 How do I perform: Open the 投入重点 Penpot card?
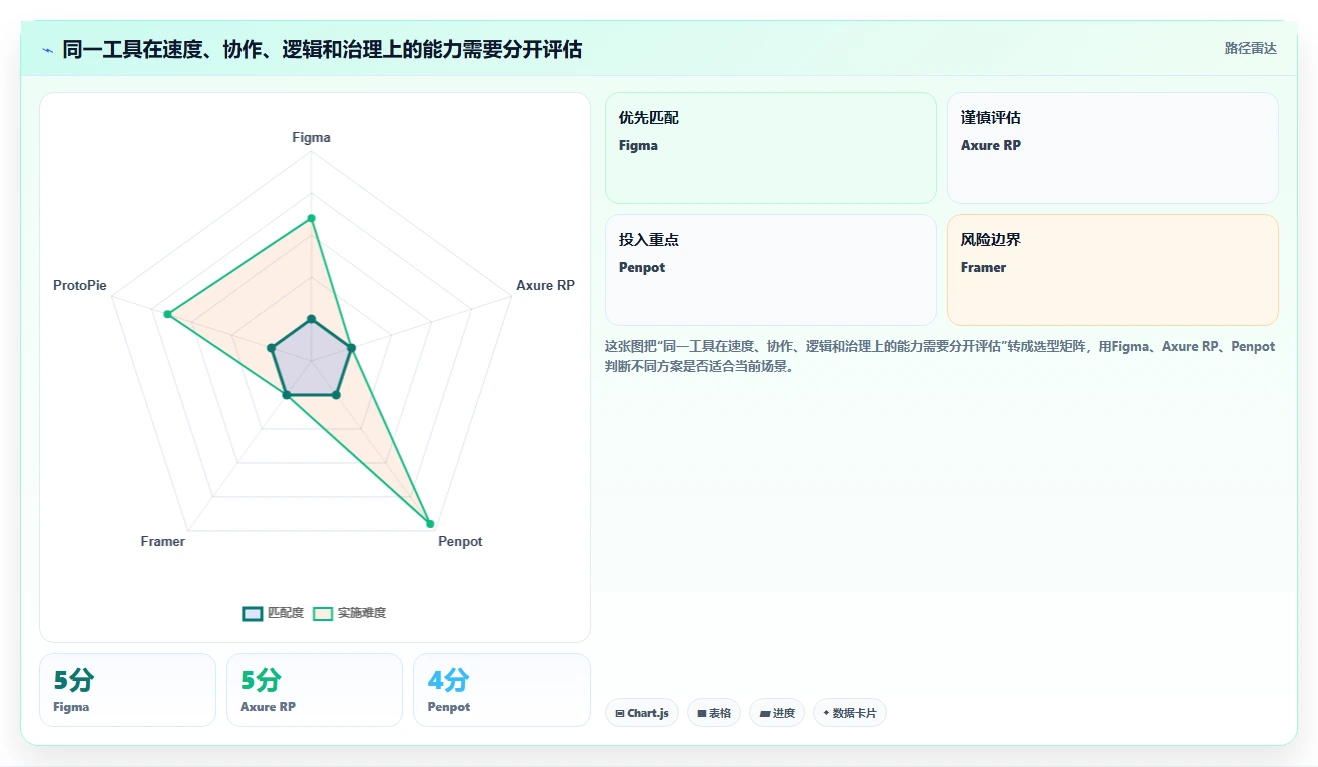click(771, 270)
